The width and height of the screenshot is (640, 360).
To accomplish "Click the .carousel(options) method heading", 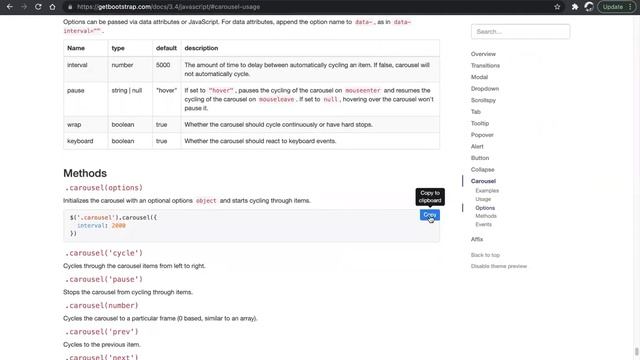I will 104,188.
